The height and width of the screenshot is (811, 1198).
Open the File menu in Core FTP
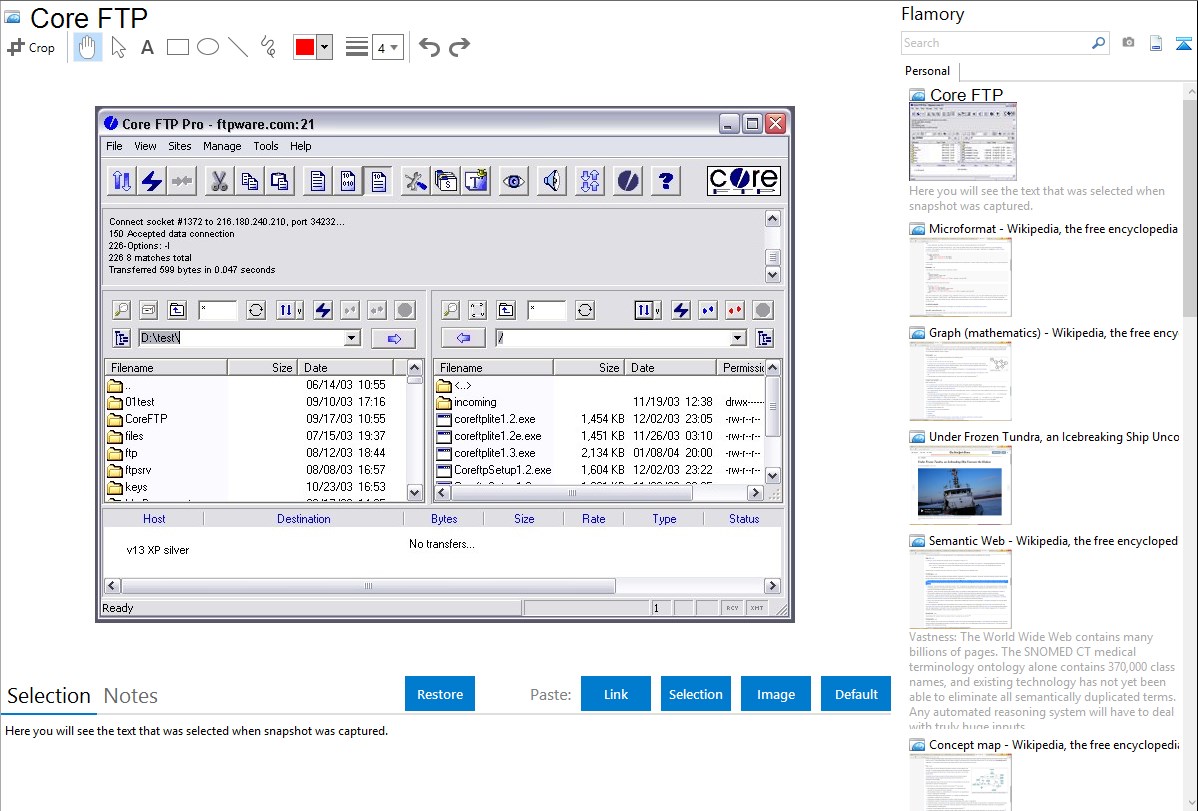(x=115, y=146)
